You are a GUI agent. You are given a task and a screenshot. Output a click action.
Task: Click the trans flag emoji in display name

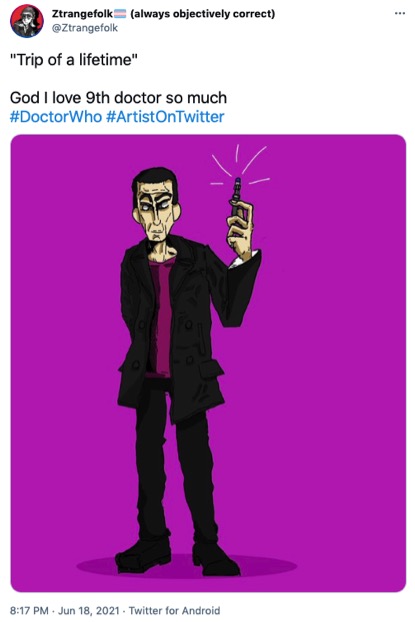(121, 14)
